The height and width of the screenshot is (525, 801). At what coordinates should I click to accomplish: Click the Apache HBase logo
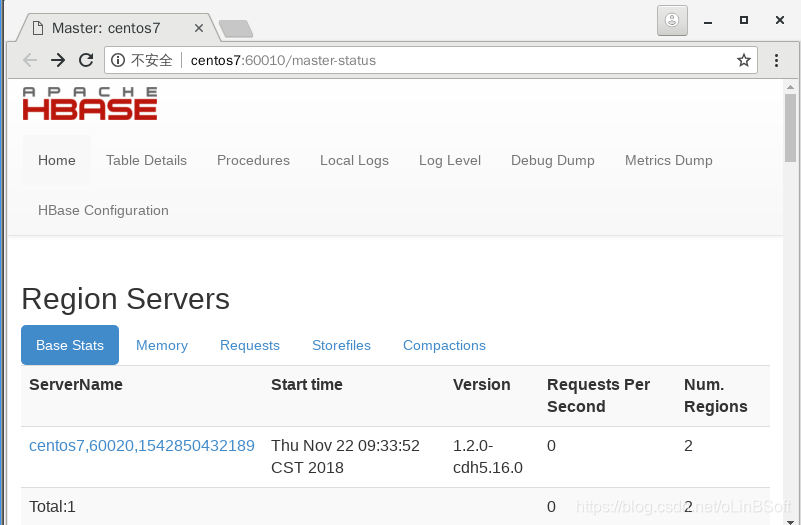[90, 104]
